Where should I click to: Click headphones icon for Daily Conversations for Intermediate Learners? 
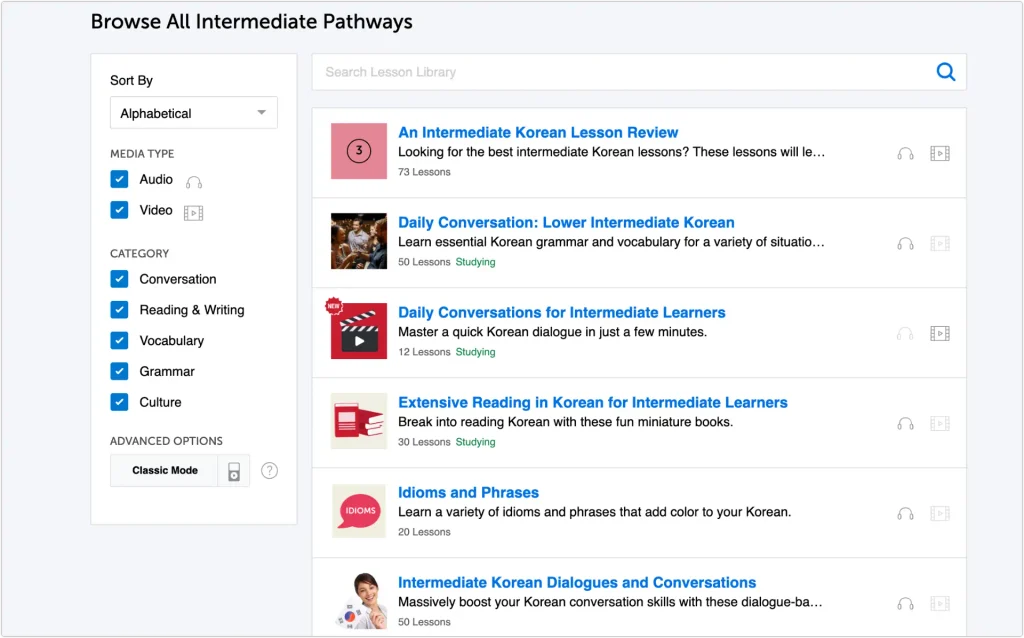coord(905,334)
